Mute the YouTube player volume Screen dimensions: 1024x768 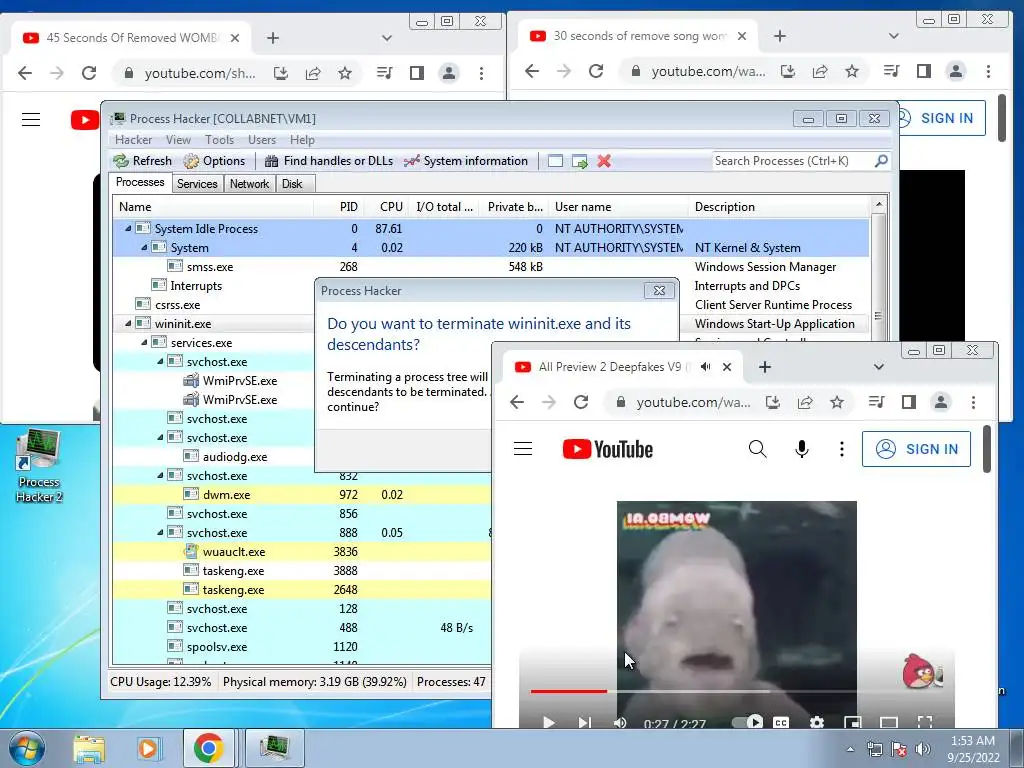620,722
